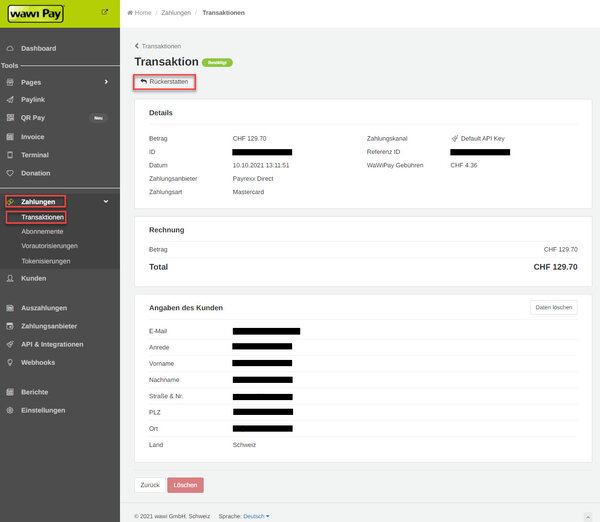Viewport: 600px width, 522px height.
Task: Open Donation in the sidebar
Action: [36, 173]
